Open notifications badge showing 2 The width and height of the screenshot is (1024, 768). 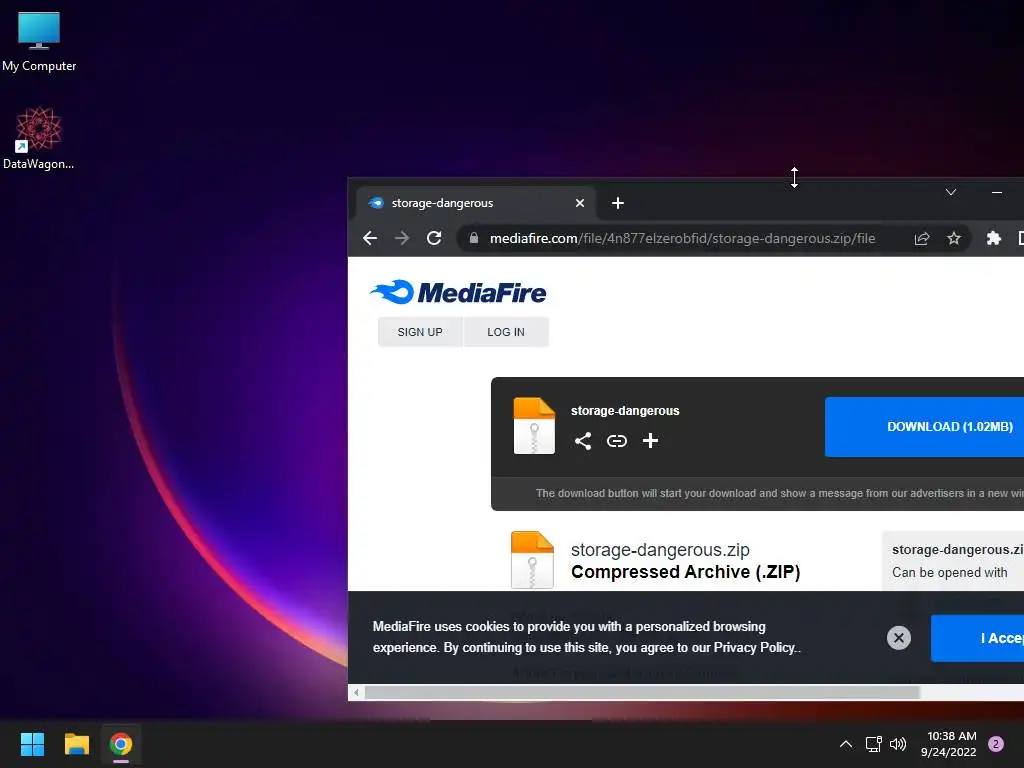[996, 744]
